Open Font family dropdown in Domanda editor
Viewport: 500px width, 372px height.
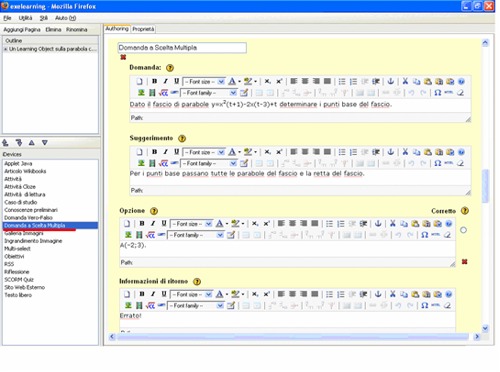pyautogui.click(x=209, y=93)
